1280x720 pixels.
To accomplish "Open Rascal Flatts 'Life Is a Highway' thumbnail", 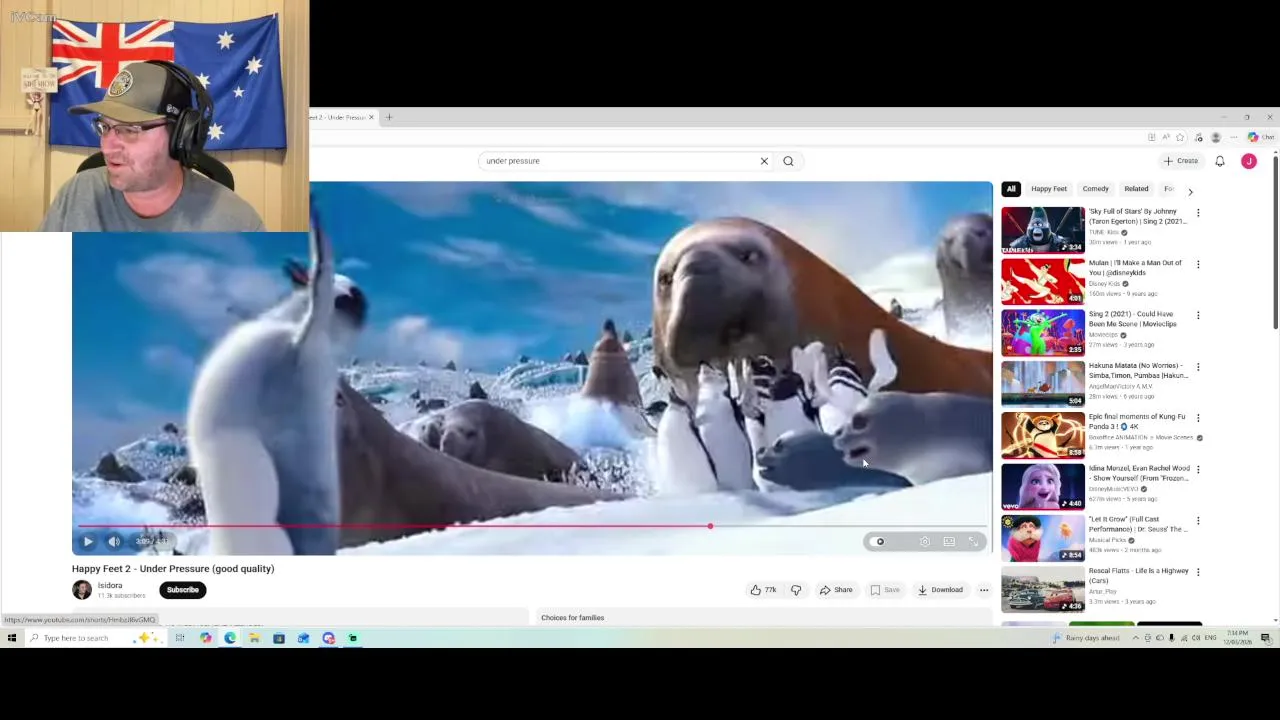I will tap(1043, 590).
